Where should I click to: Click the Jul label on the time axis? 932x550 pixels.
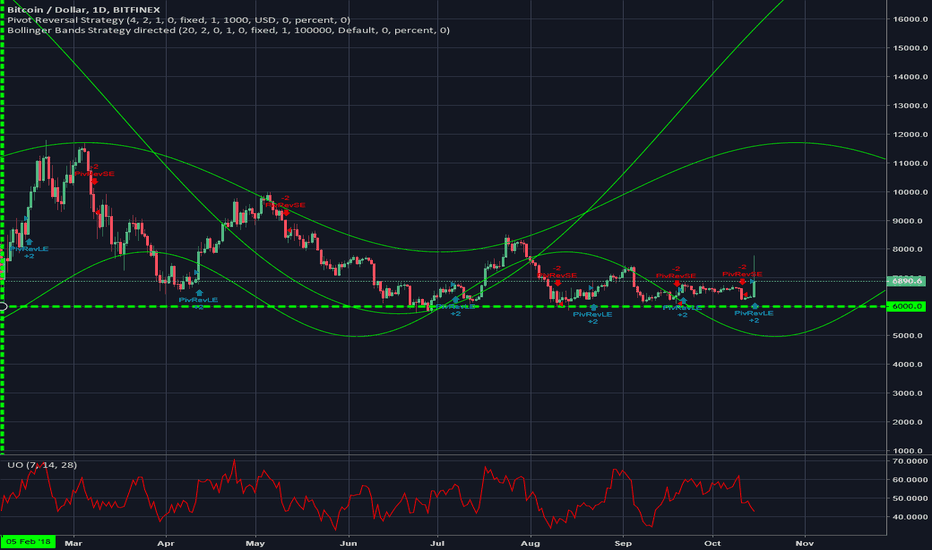coord(437,543)
